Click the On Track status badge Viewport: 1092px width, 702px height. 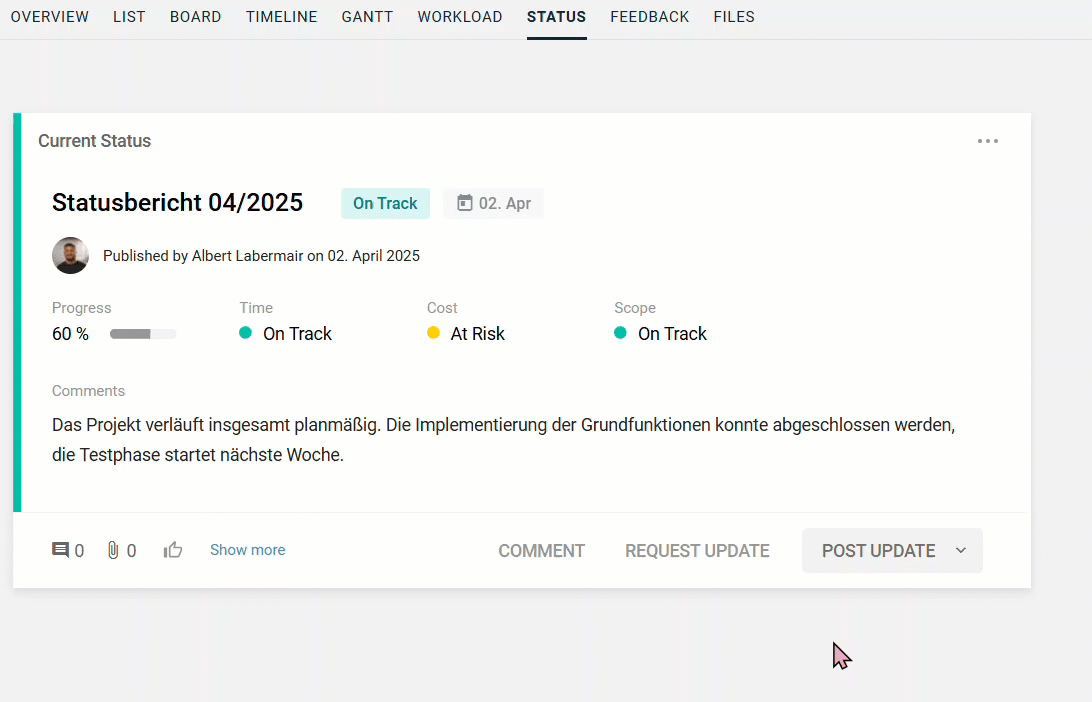(x=385, y=203)
